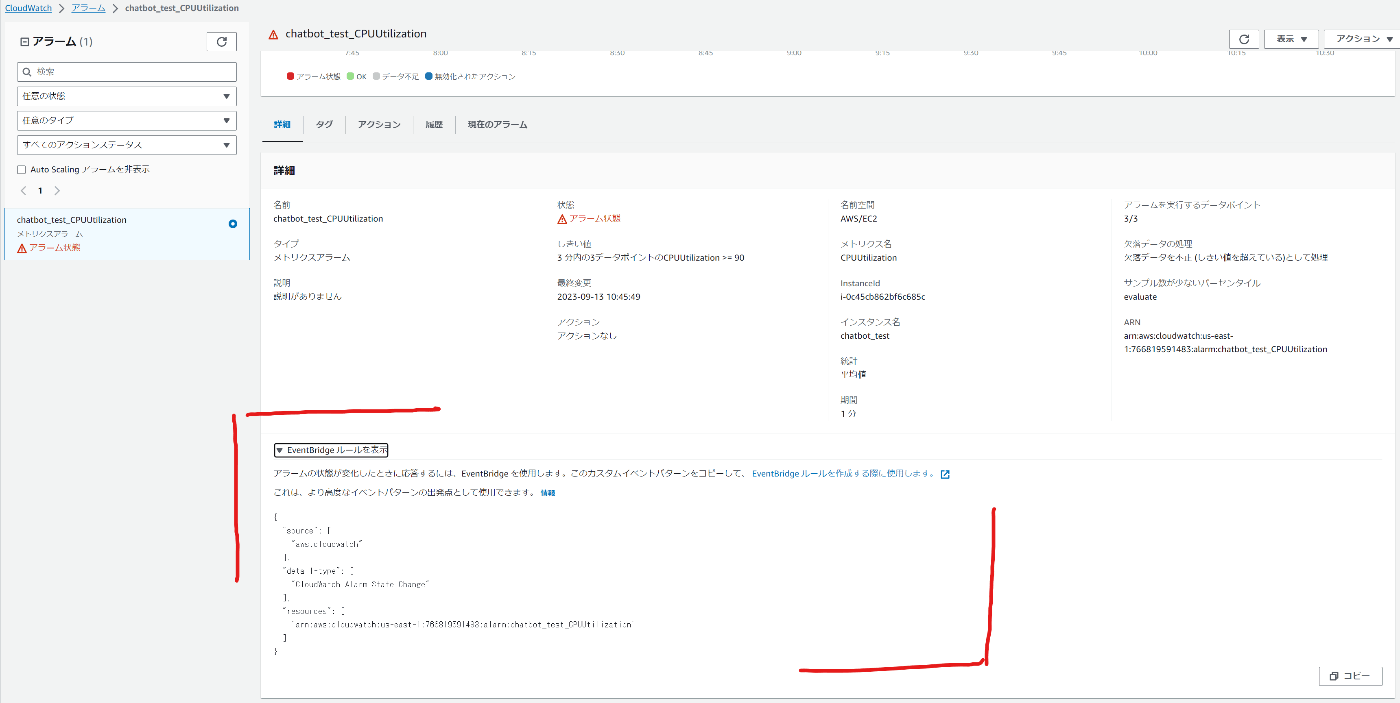Open the アクション dropdown button at top right
Screen dimensions: 1400x703
coord(1363,38)
